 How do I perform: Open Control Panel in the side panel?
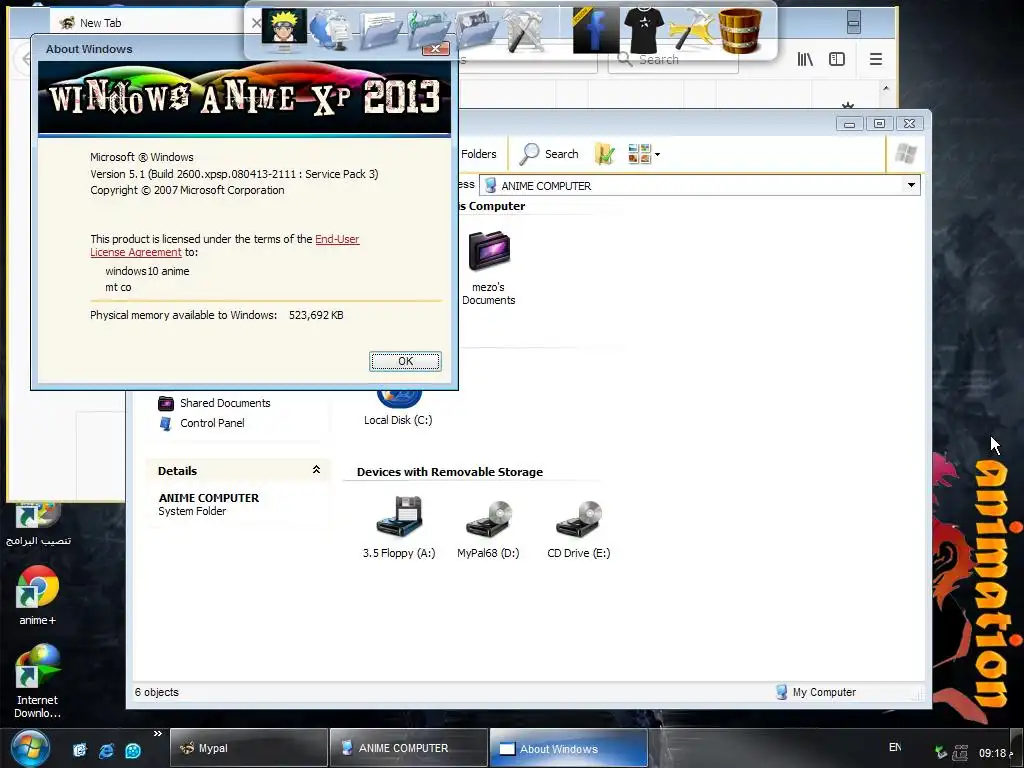[x=202, y=423]
